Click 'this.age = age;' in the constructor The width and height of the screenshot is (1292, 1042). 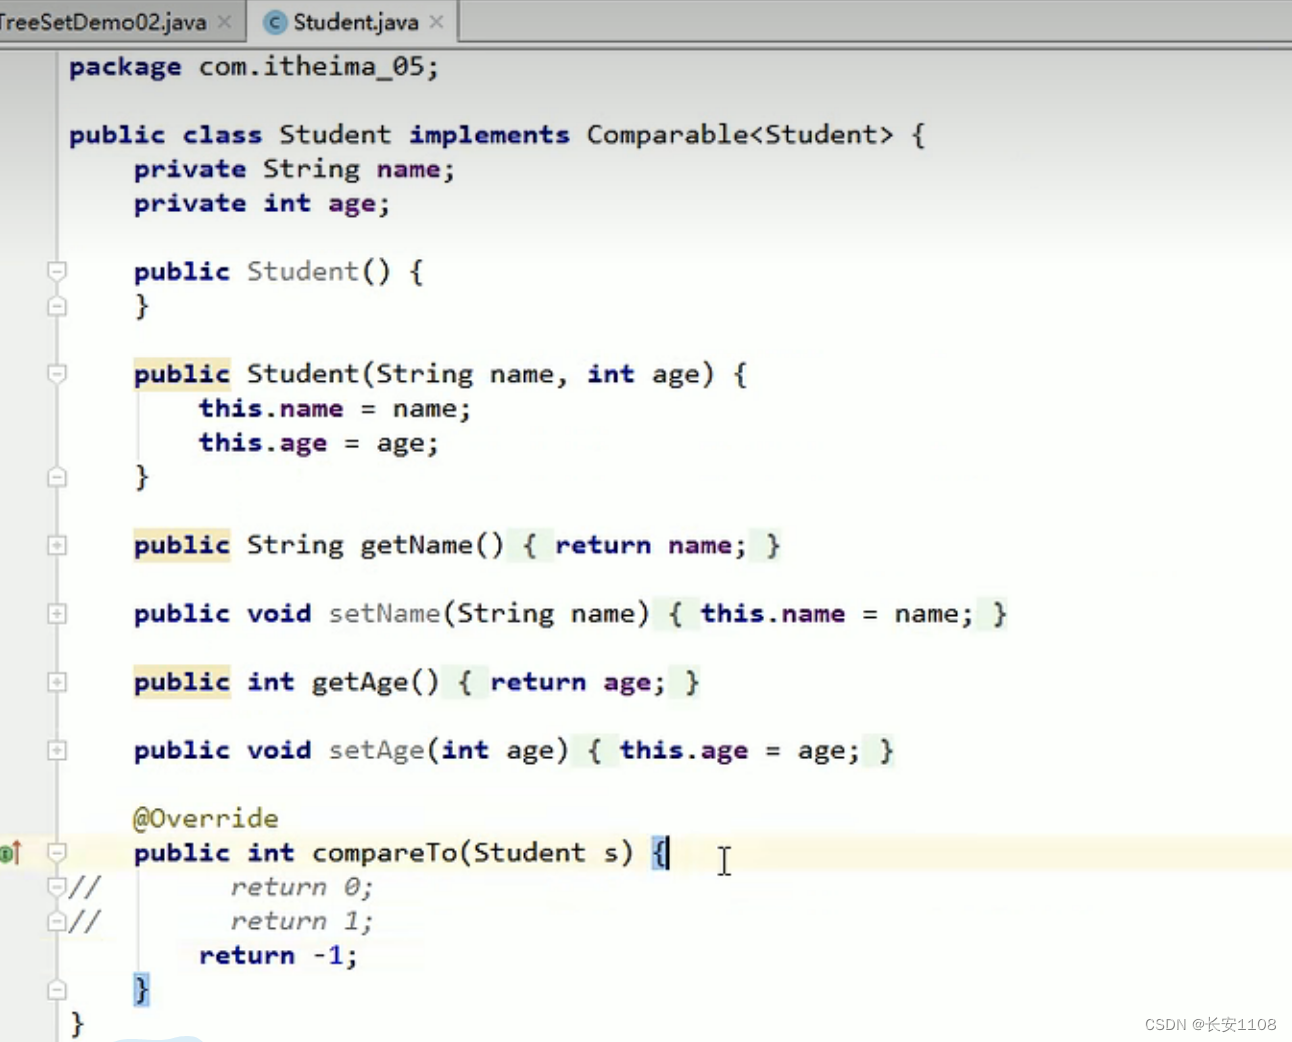(x=318, y=442)
